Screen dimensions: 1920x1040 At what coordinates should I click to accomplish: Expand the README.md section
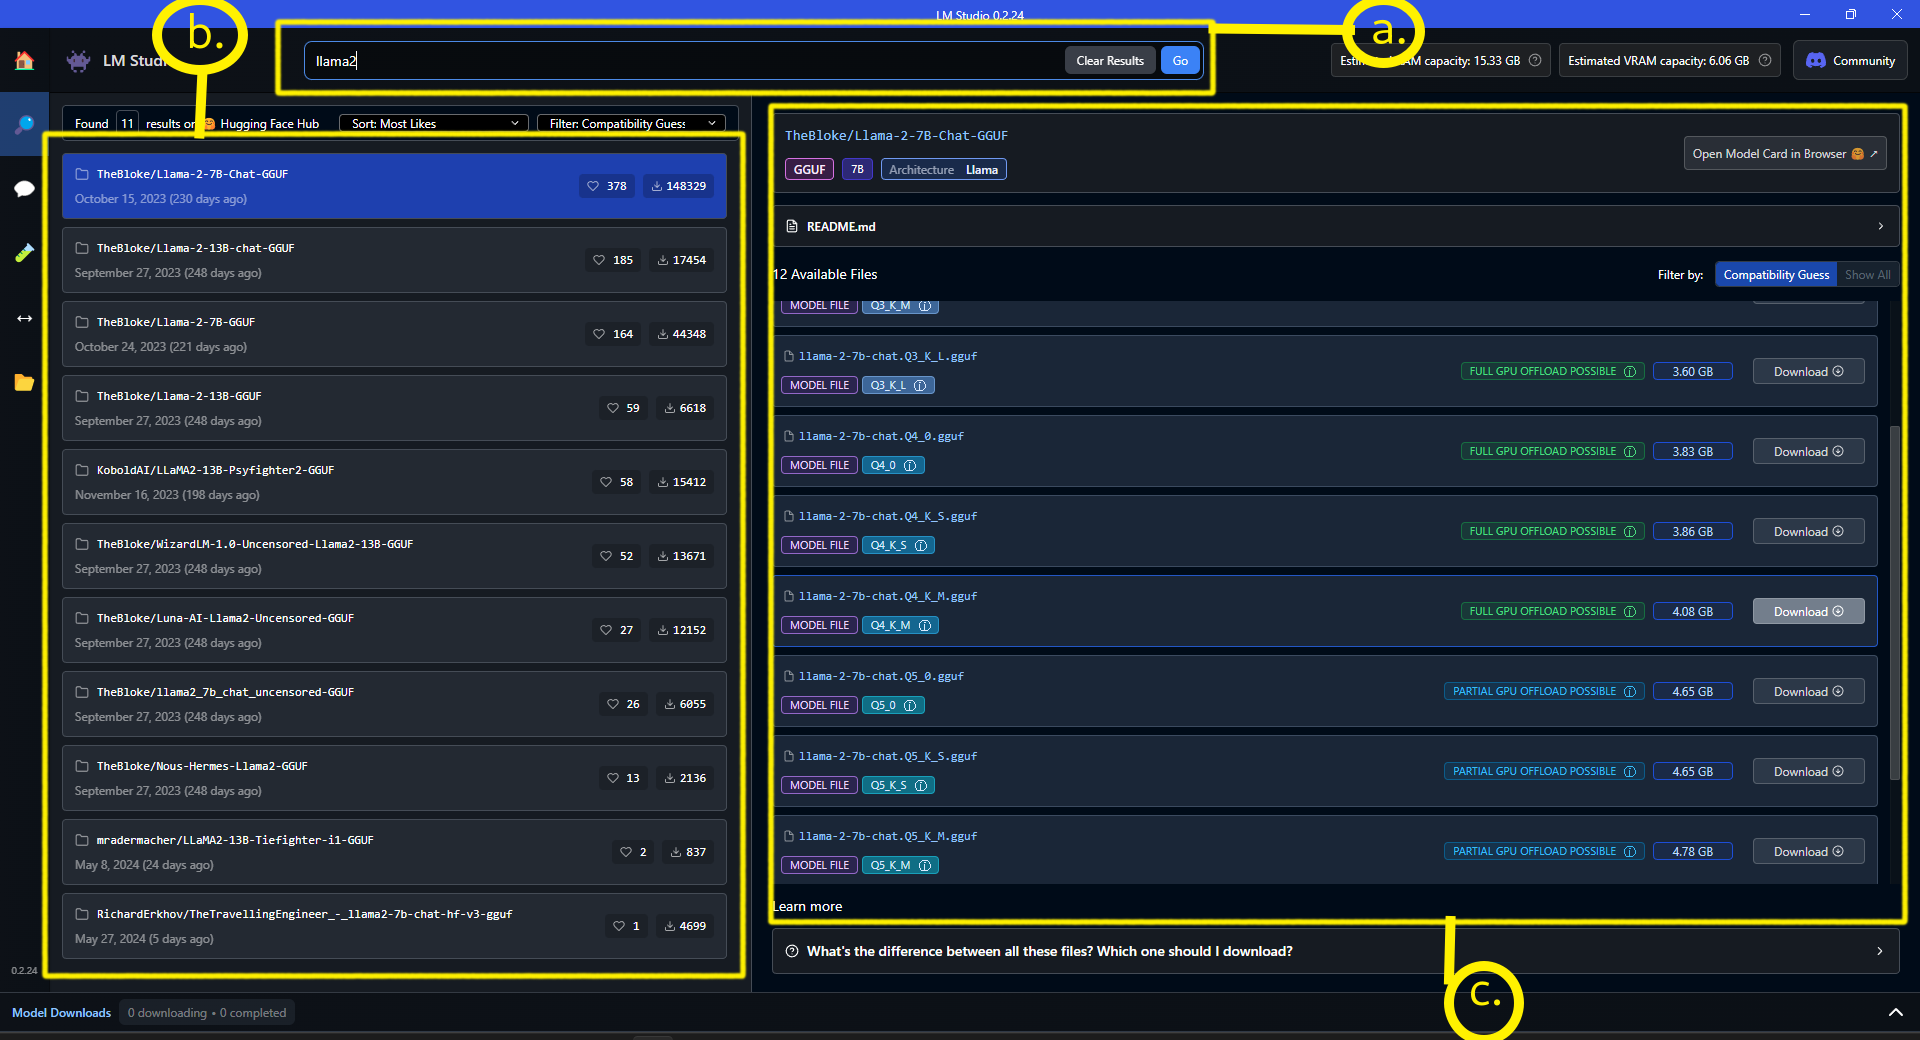[1335, 227]
